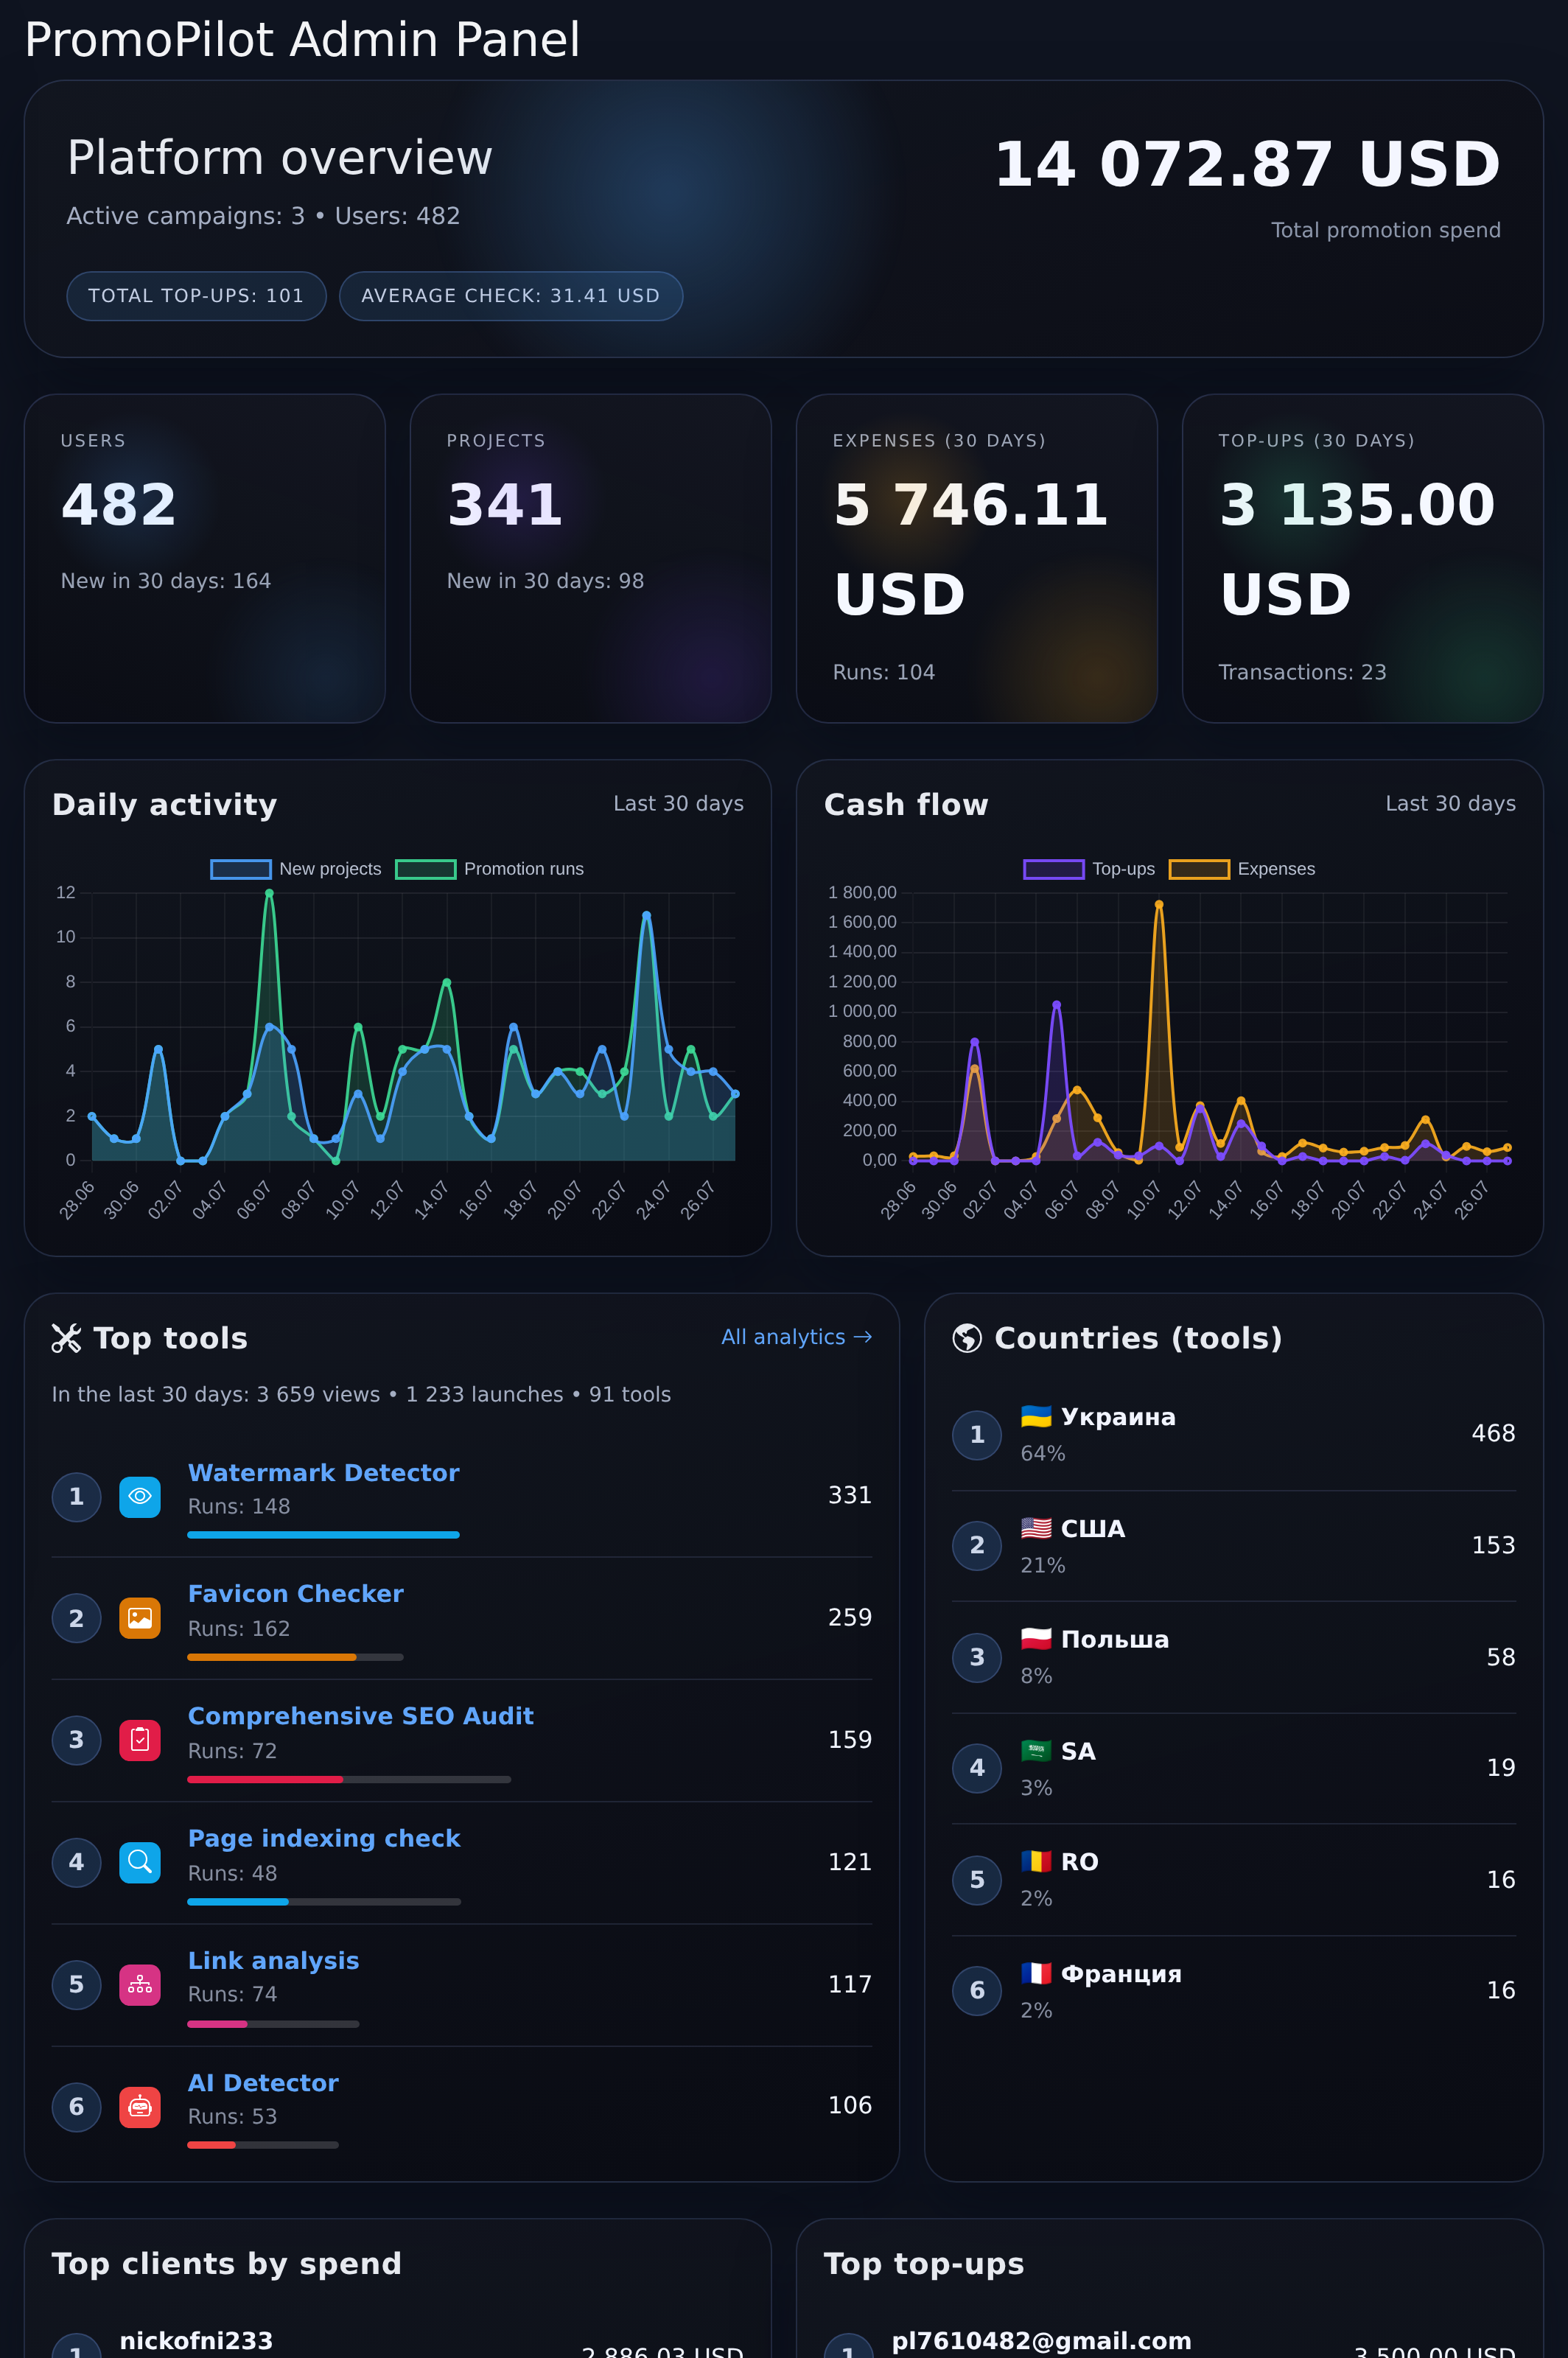This screenshot has width=1568, height=2358.
Task: Click the France flag icon
Action: pos(1036,1973)
